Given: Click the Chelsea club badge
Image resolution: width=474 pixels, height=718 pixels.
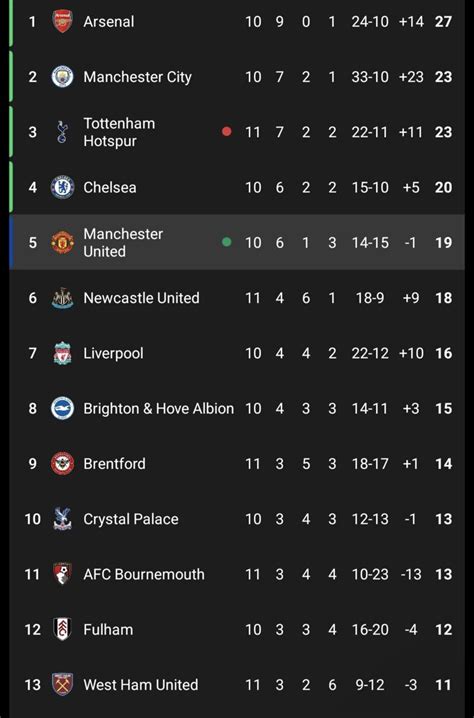Looking at the screenshot, I should (x=62, y=187).
